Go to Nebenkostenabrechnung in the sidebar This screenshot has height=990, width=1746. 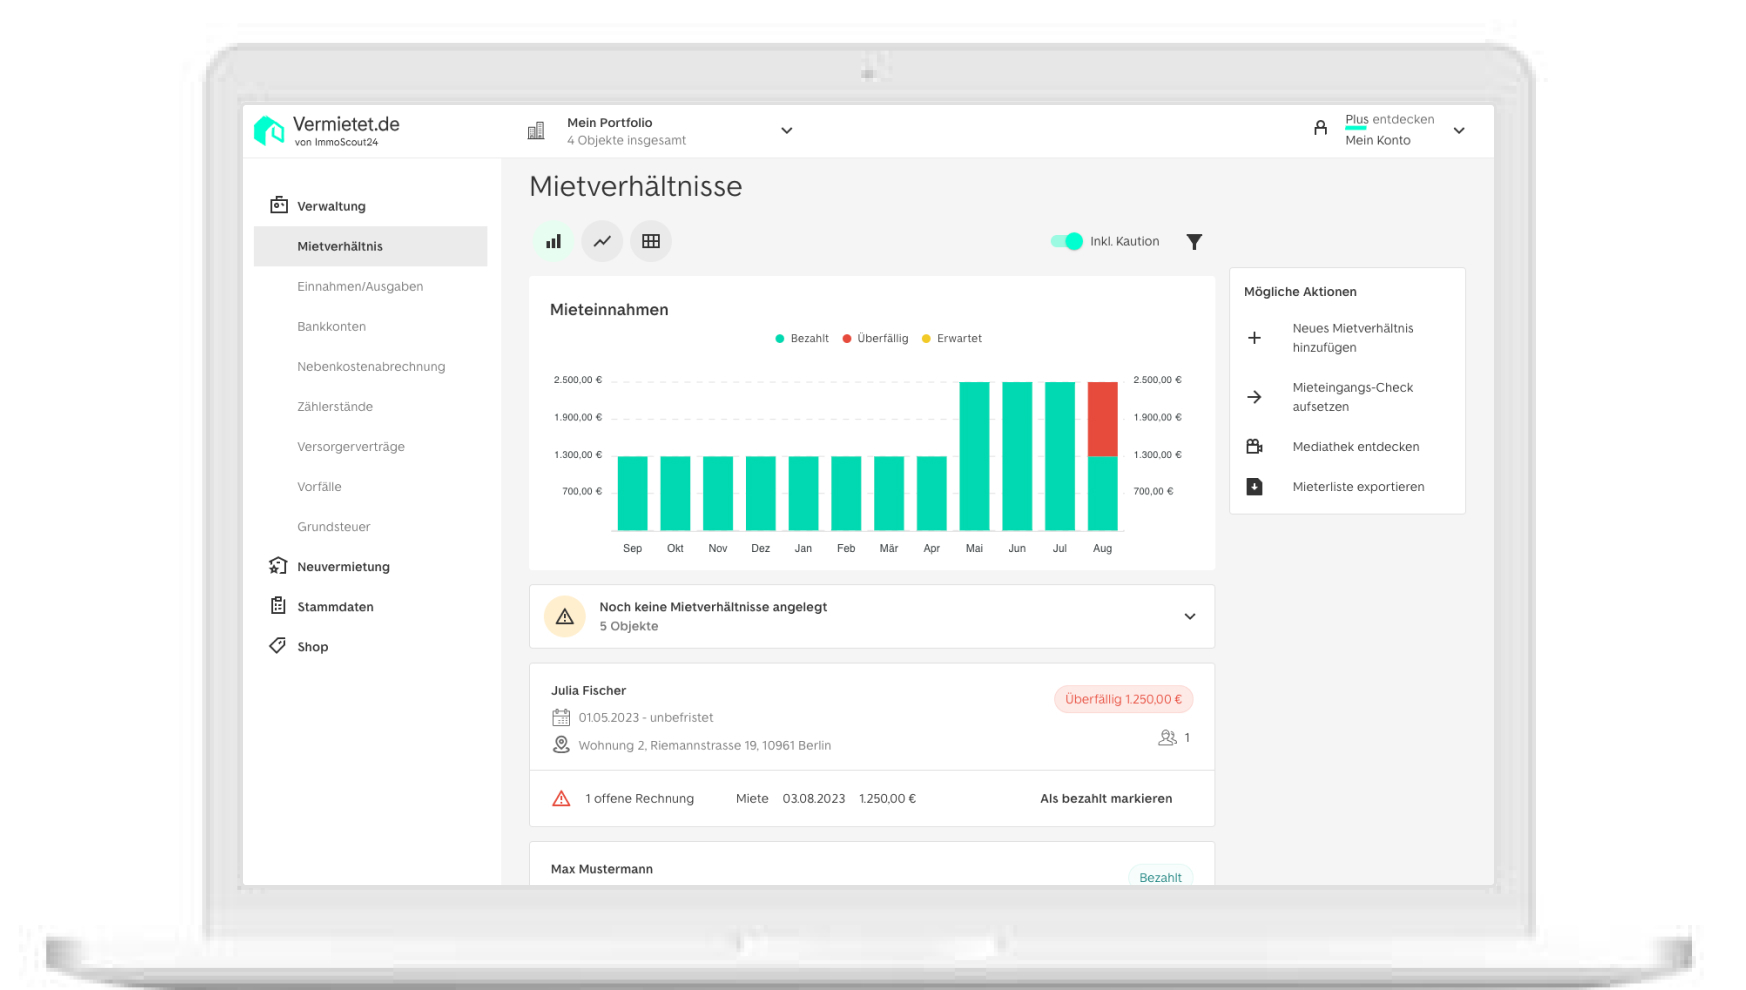tap(371, 367)
